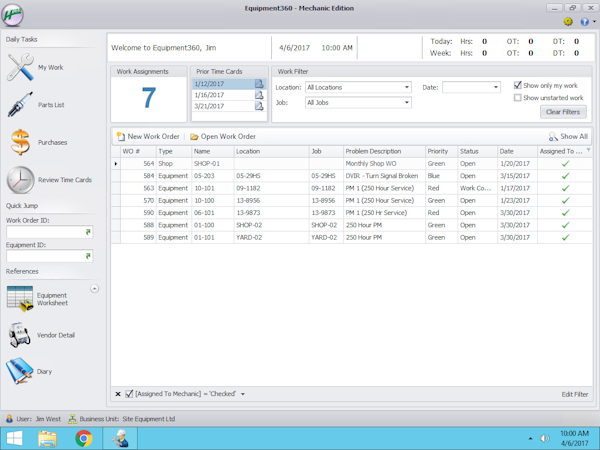Open time card document icon for 1/12/2017
The image size is (600, 450).
pyautogui.click(x=259, y=84)
